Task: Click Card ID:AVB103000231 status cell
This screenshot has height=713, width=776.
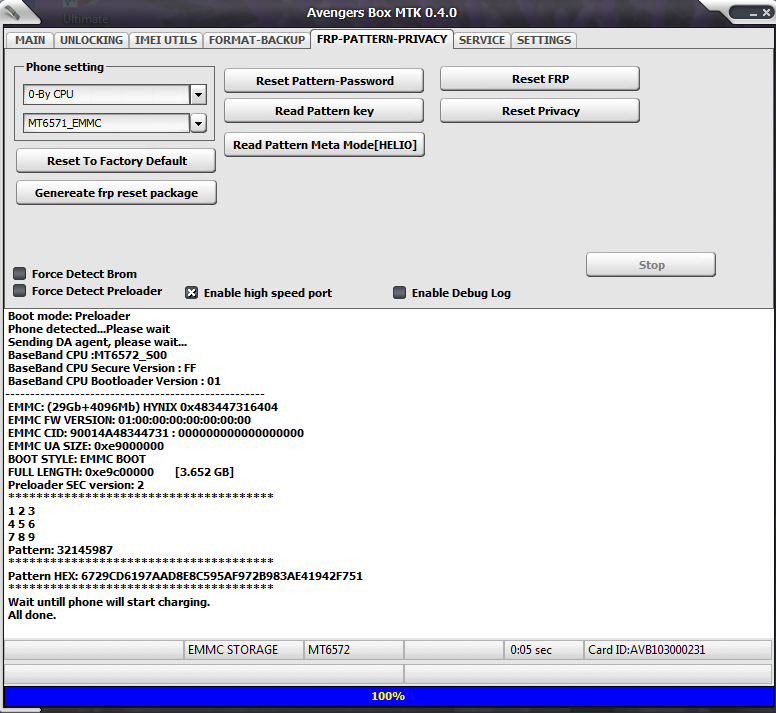Action: click(678, 650)
